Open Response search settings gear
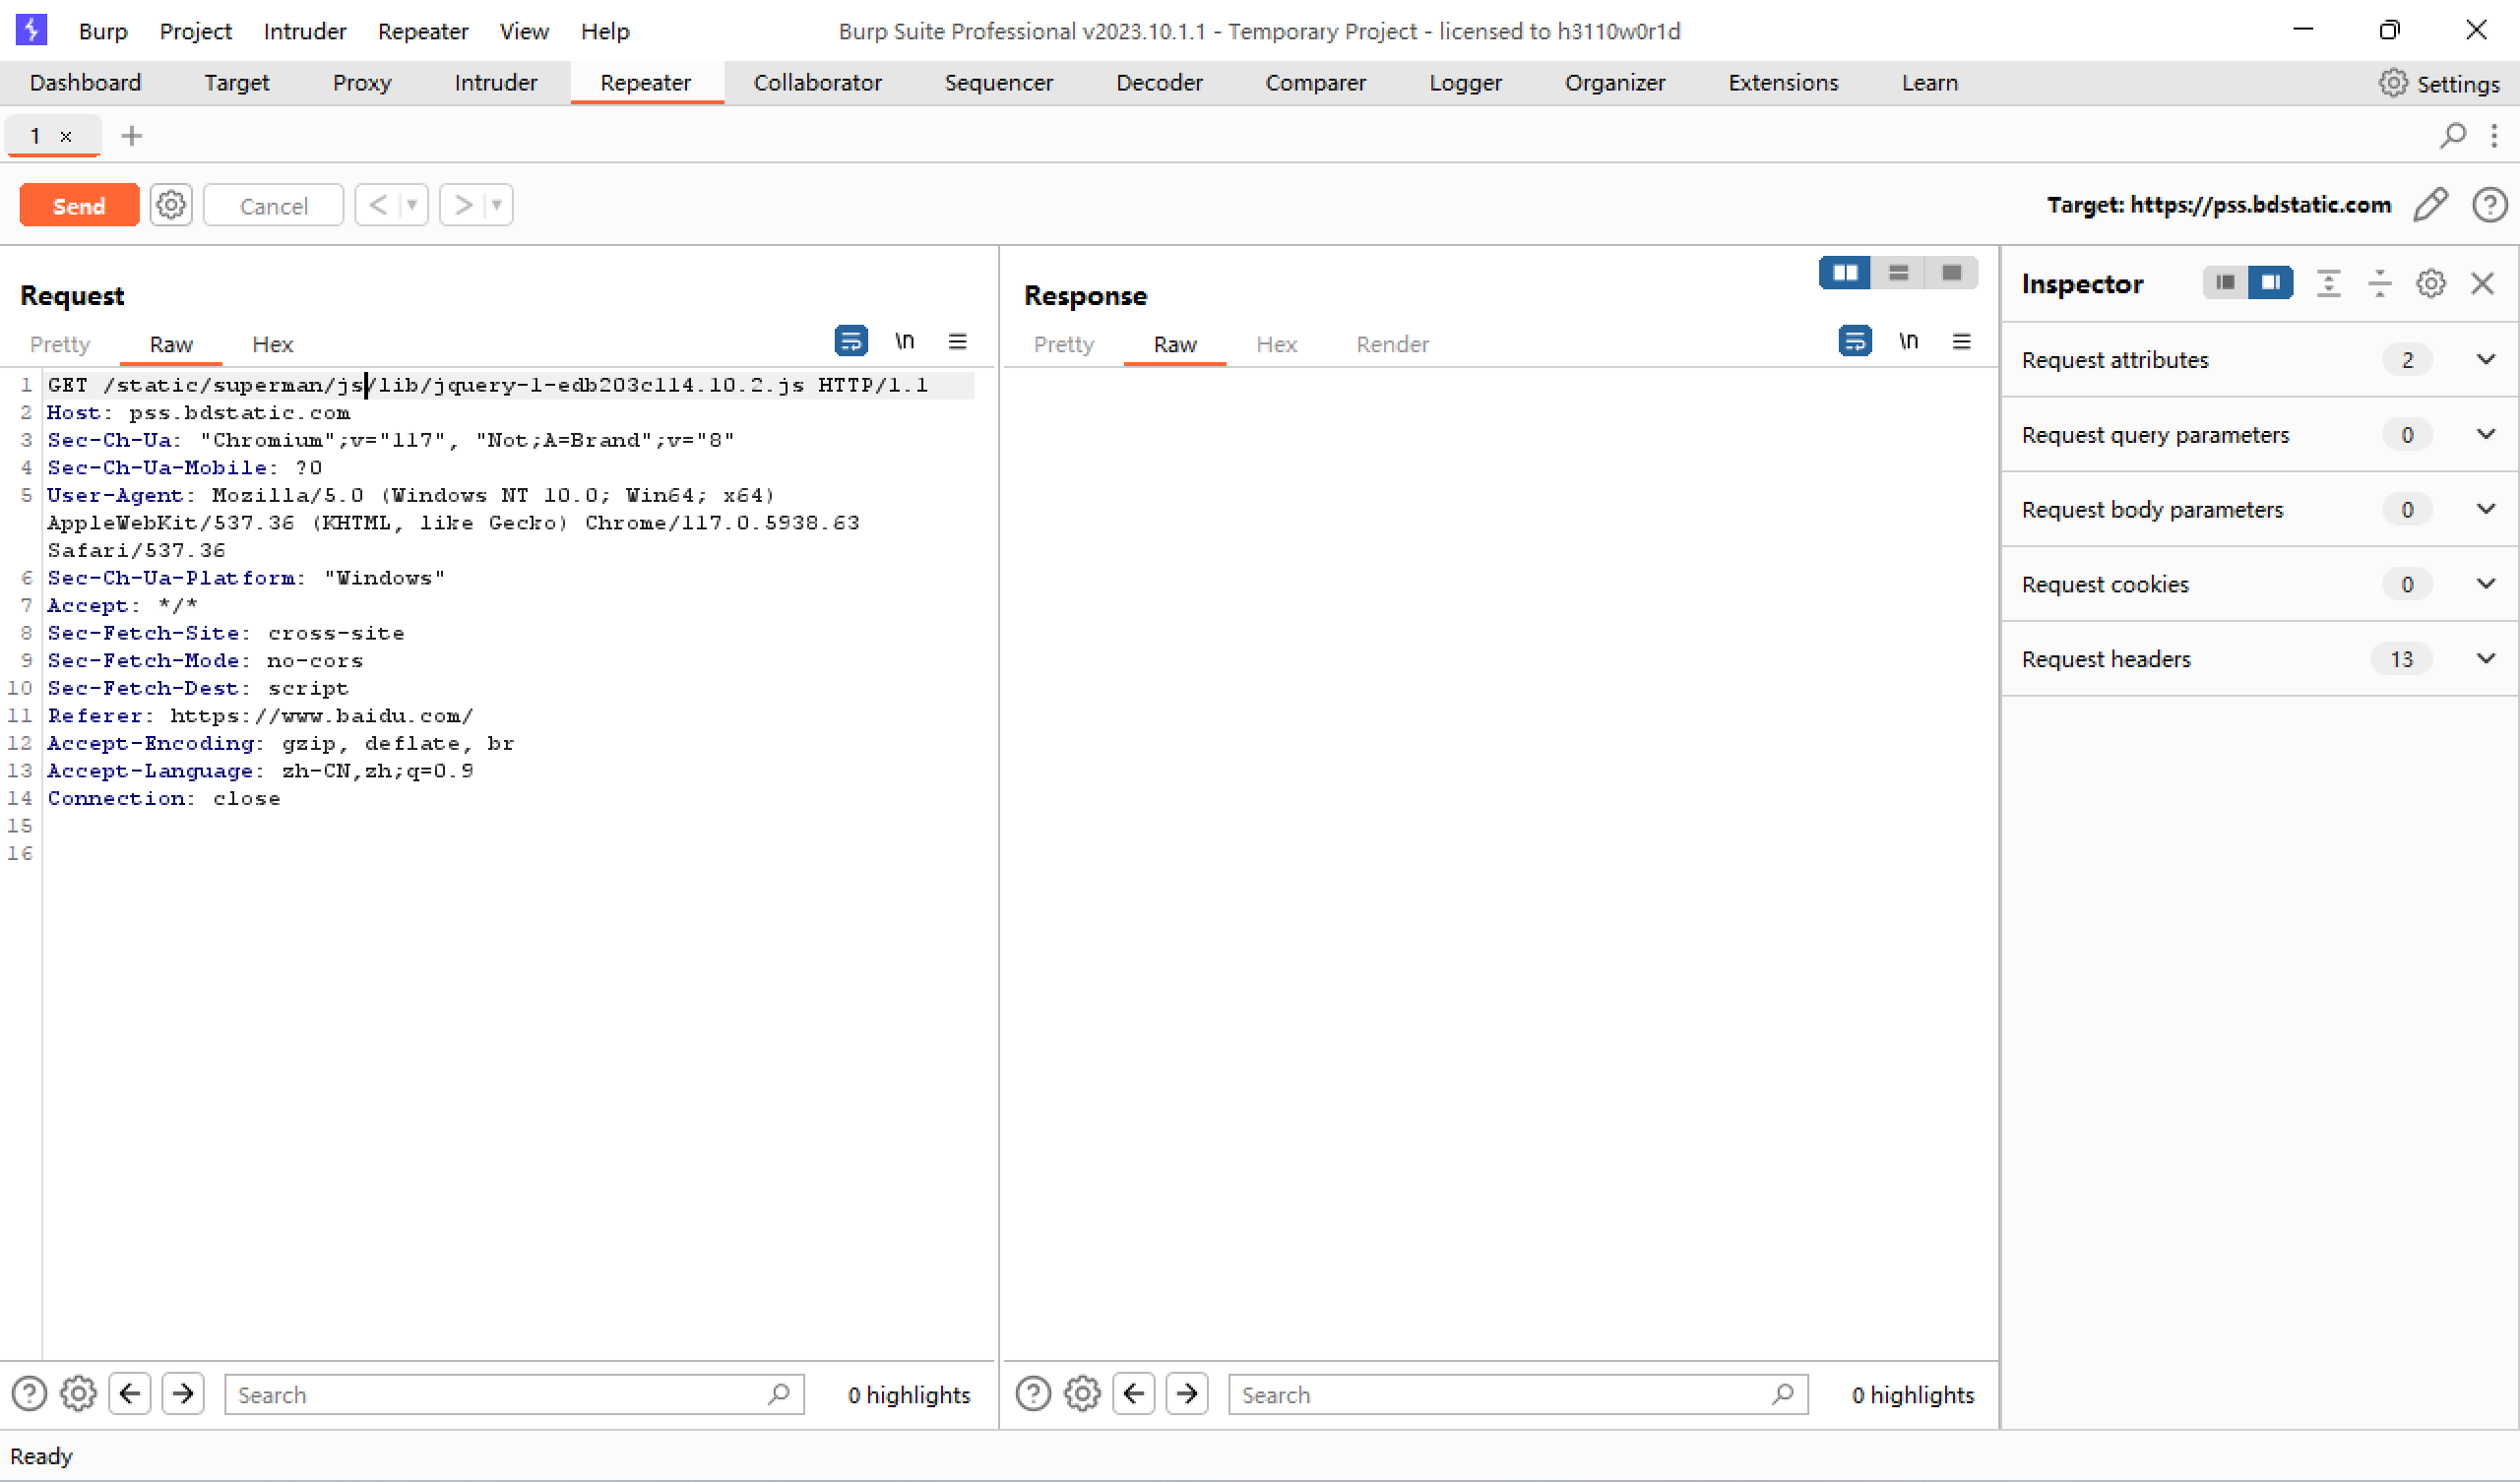 coord(1082,1394)
